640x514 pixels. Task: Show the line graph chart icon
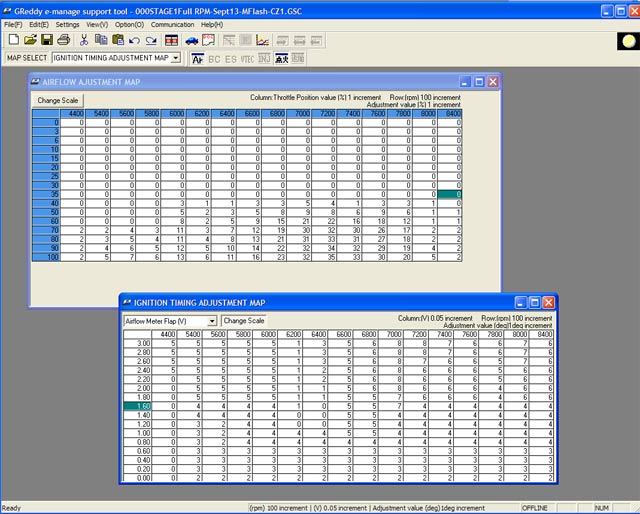(262, 40)
